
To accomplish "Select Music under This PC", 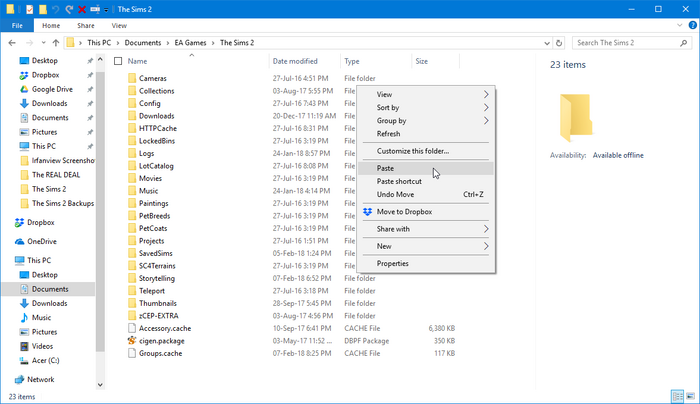I will click(x=41, y=318).
